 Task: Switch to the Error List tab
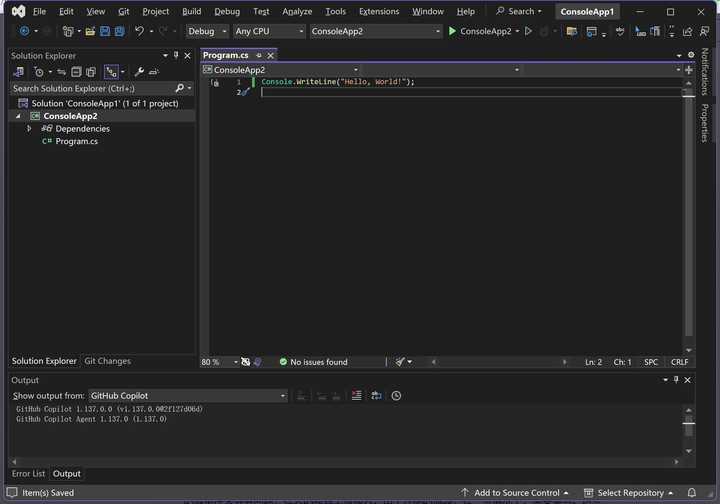[28, 474]
